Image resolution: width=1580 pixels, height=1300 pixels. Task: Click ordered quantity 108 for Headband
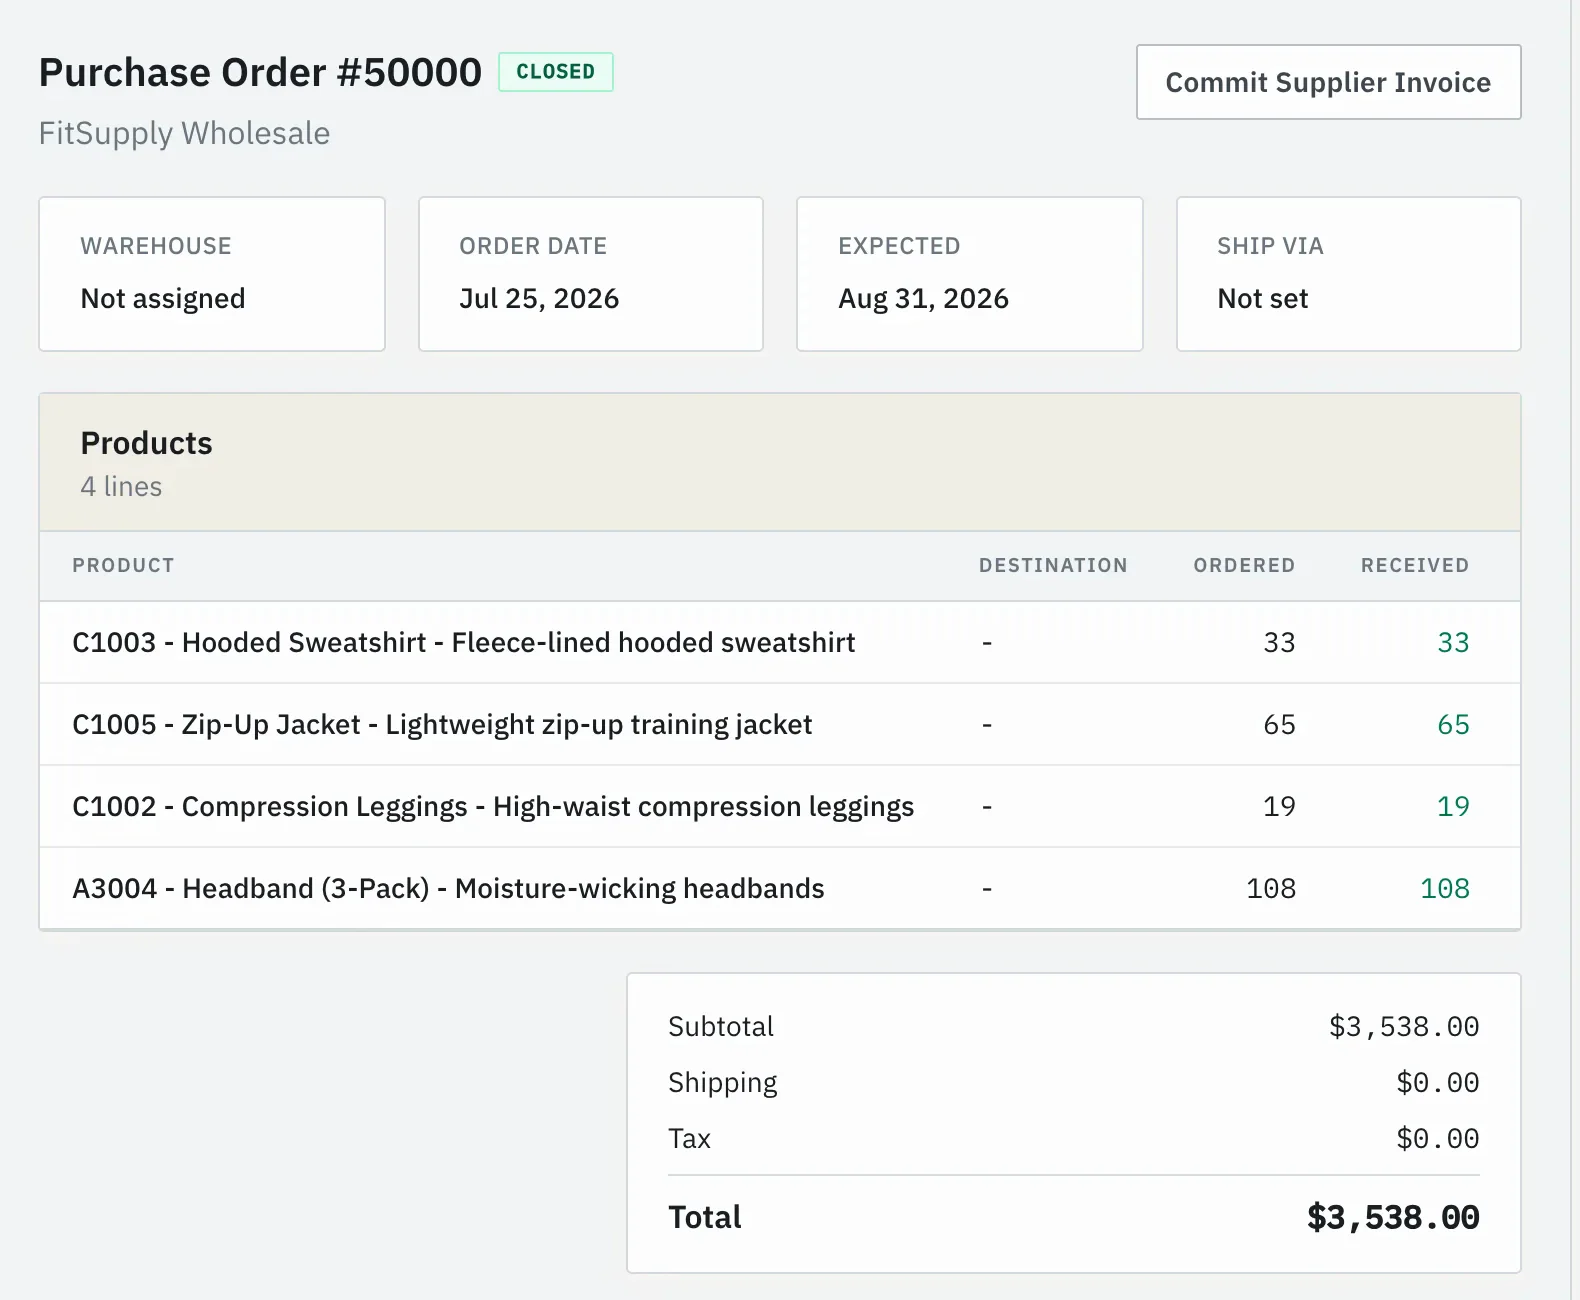1271,888
